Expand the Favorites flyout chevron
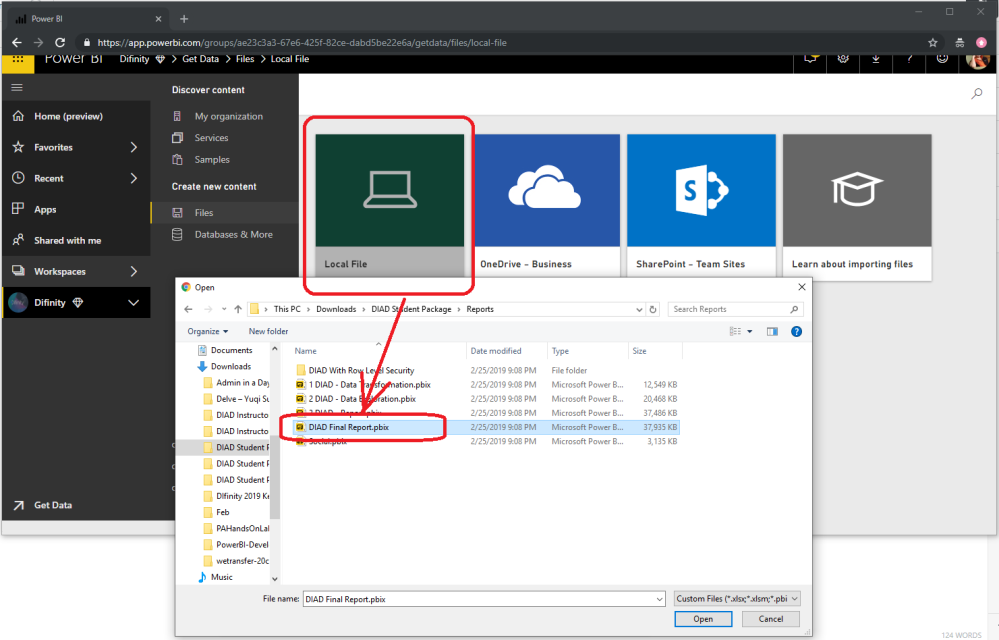This screenshot has height=640, width=999. 134,148
